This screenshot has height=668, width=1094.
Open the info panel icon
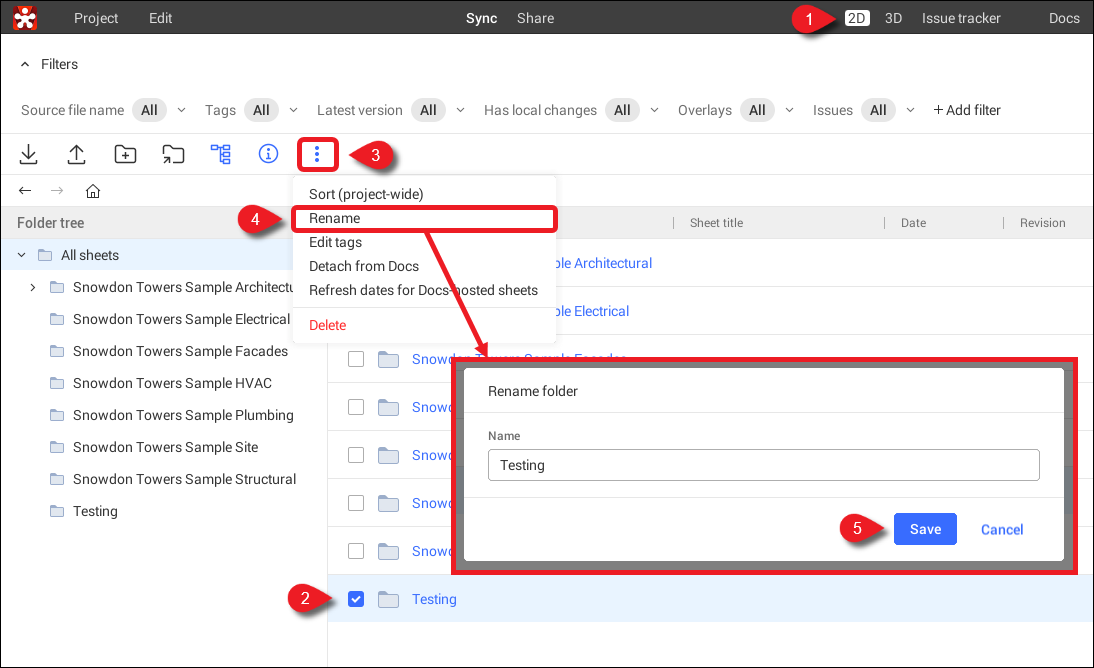268,154
